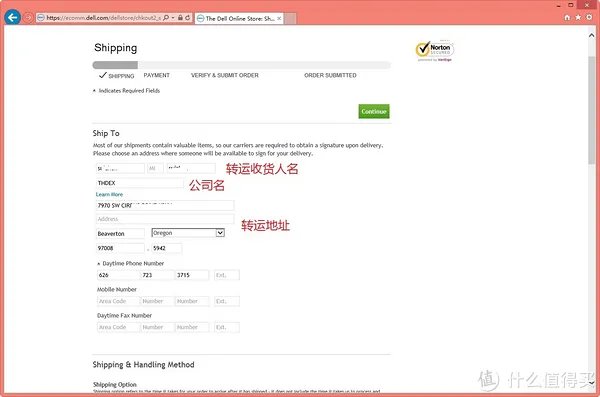Click the address bar search magnifier icon

pyautogui.click(x=166, y=18)
